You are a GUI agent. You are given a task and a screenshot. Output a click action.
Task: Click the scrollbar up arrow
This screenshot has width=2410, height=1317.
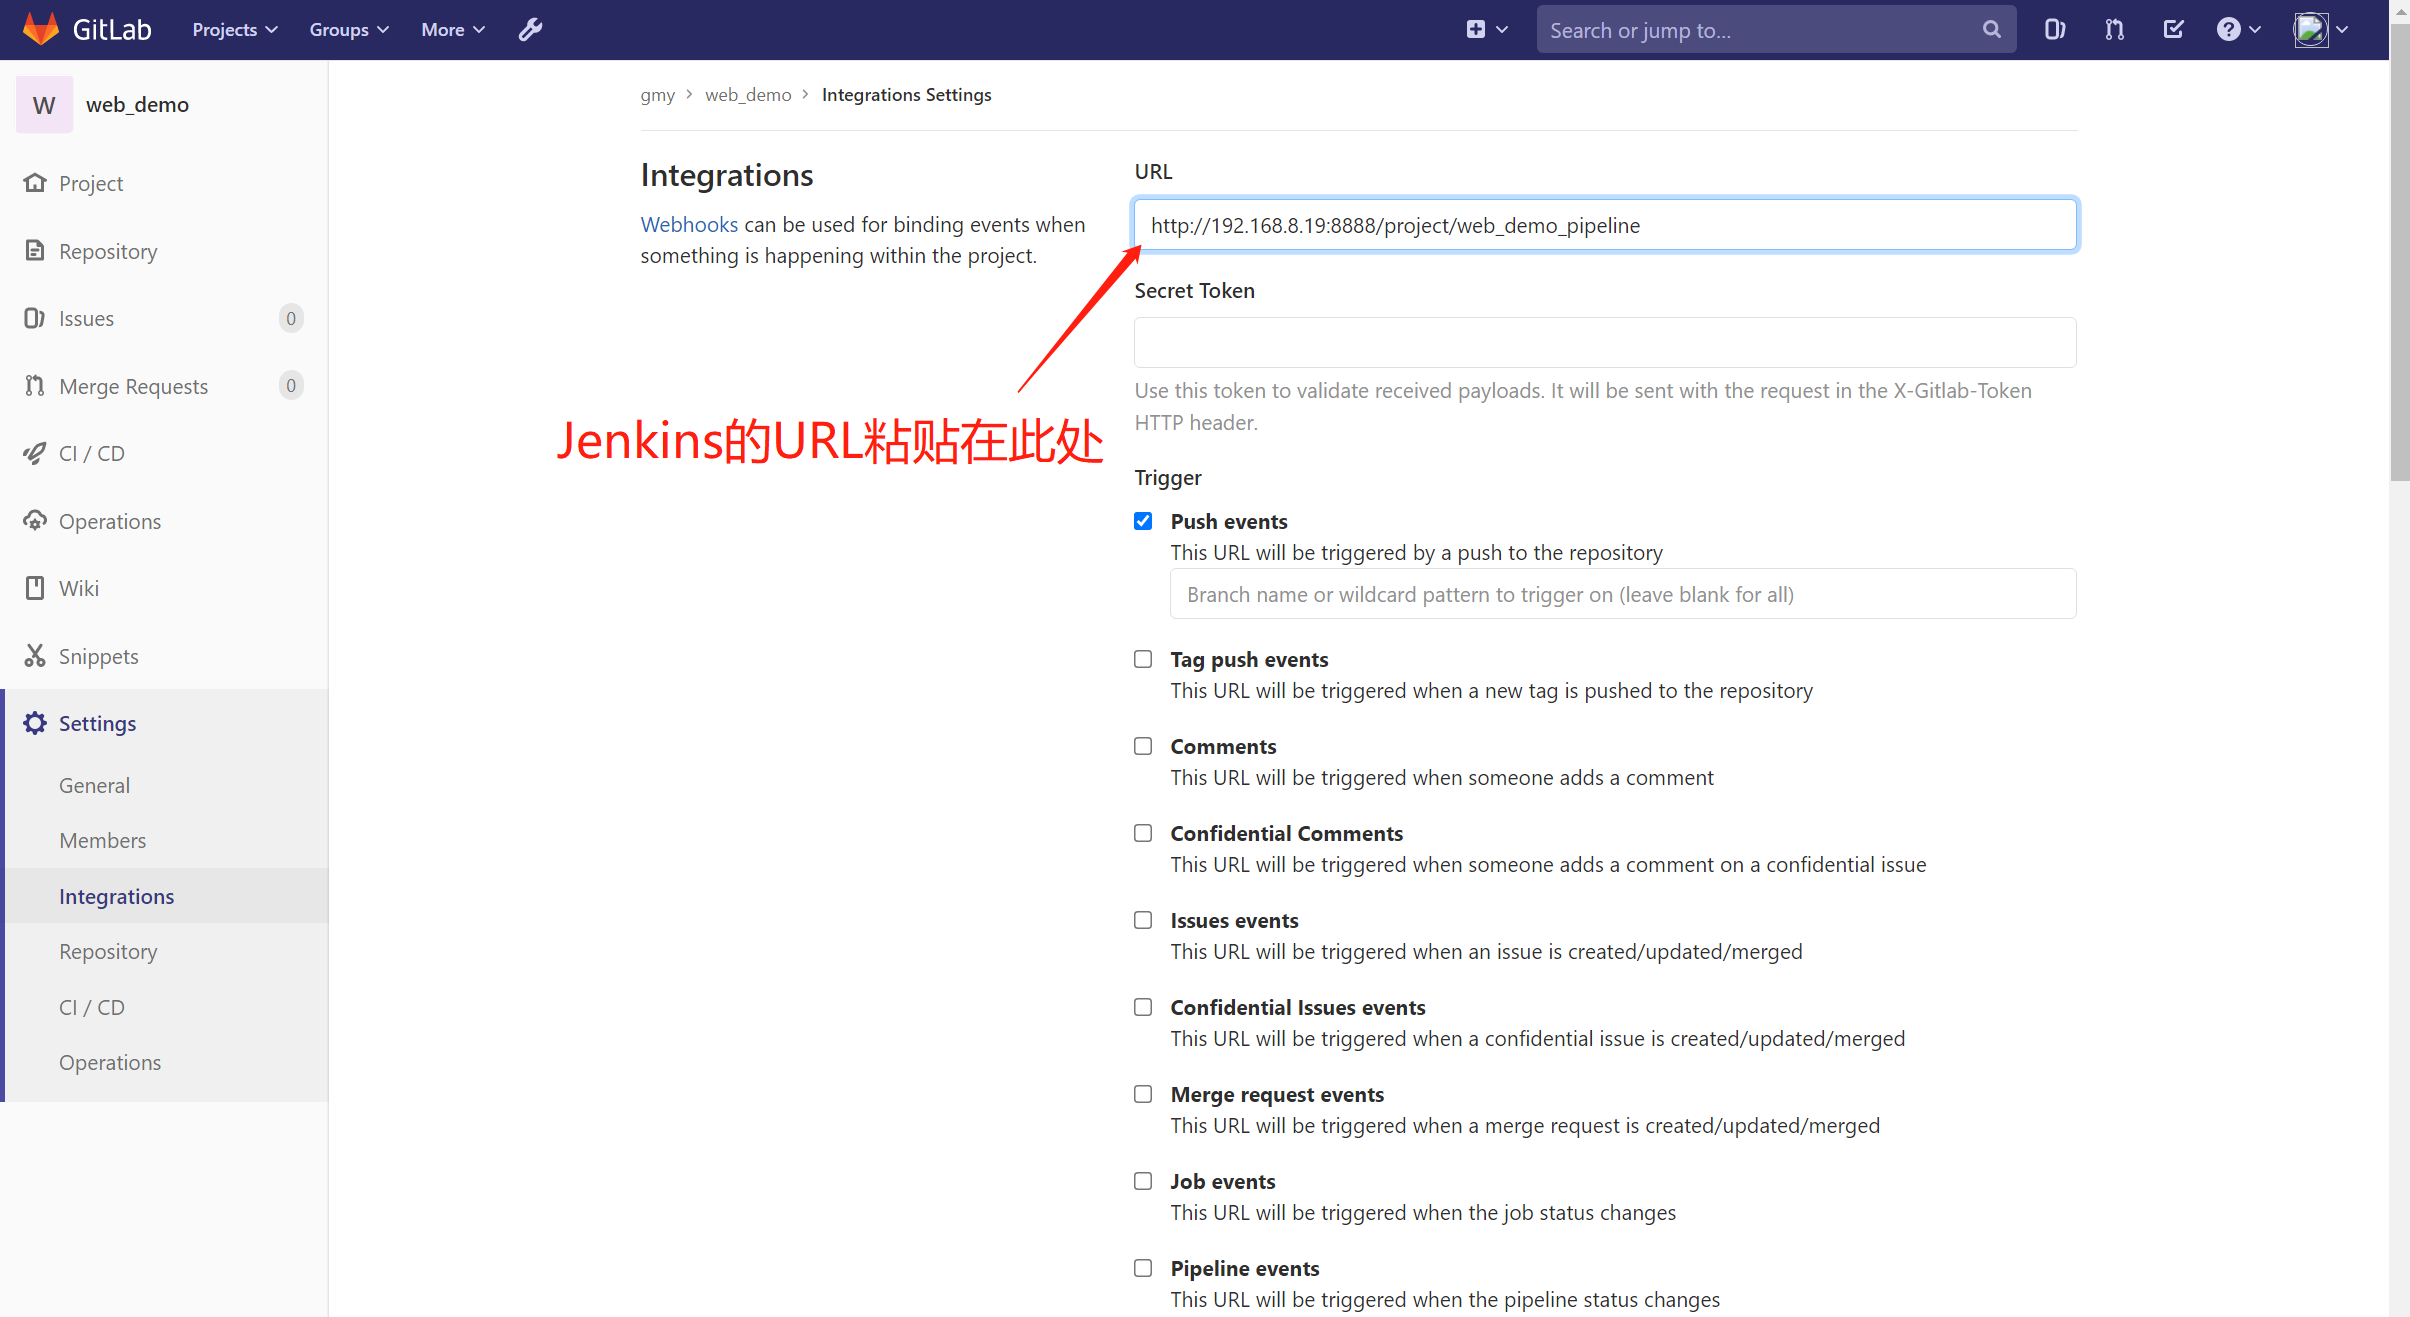click(x=2400, y=10)
